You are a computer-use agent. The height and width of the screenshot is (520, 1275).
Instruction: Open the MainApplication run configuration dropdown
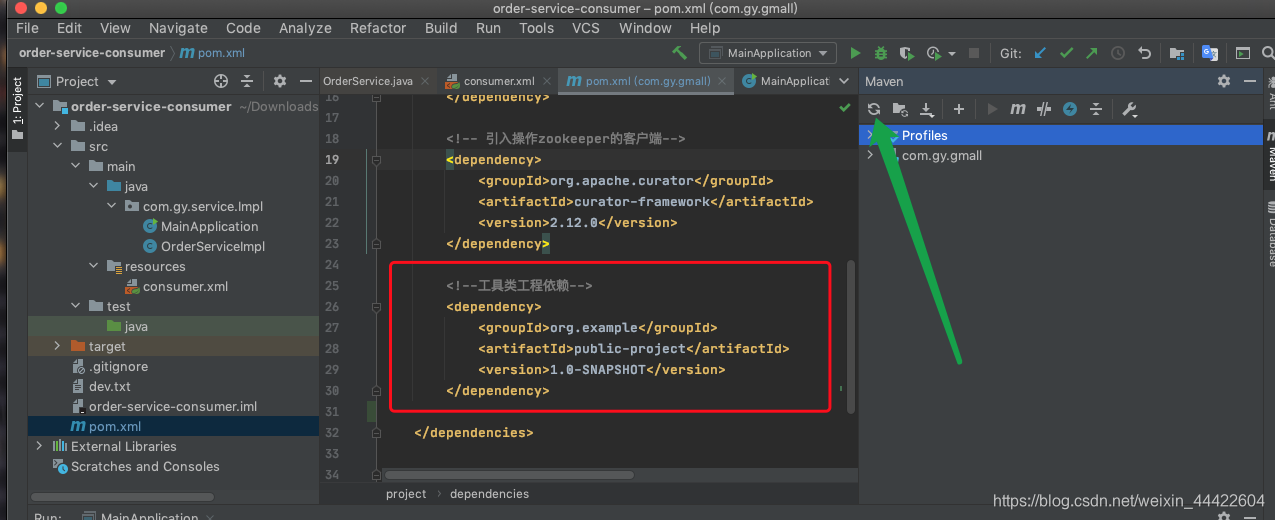[x=768, y=53]
